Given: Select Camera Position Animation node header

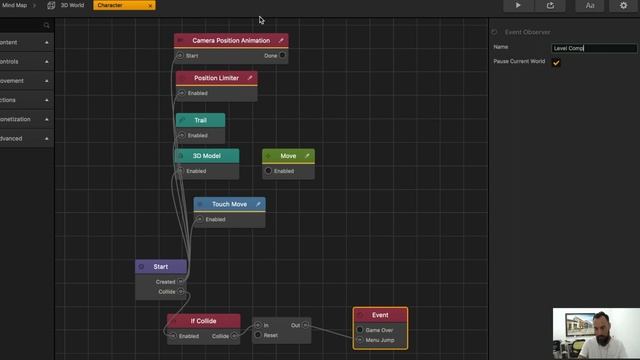Looking at the screenshot, I should (231, 40).
